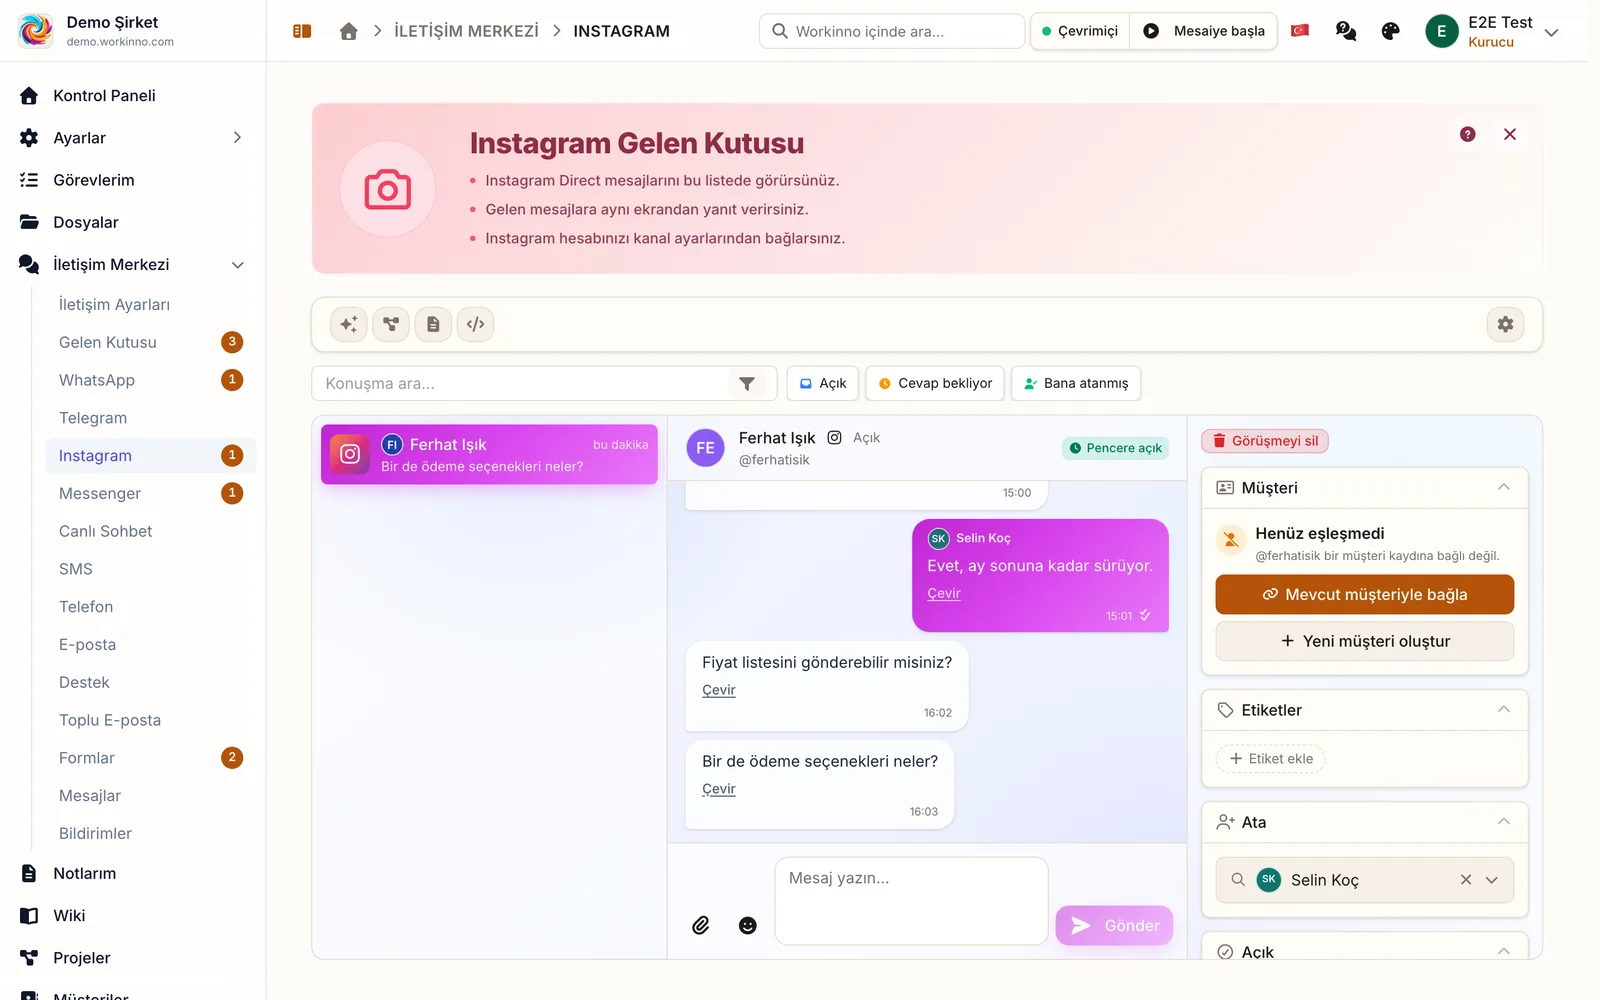Click the İLETİŞİM MERKEZİ breadcrumb

pos(466,31)
